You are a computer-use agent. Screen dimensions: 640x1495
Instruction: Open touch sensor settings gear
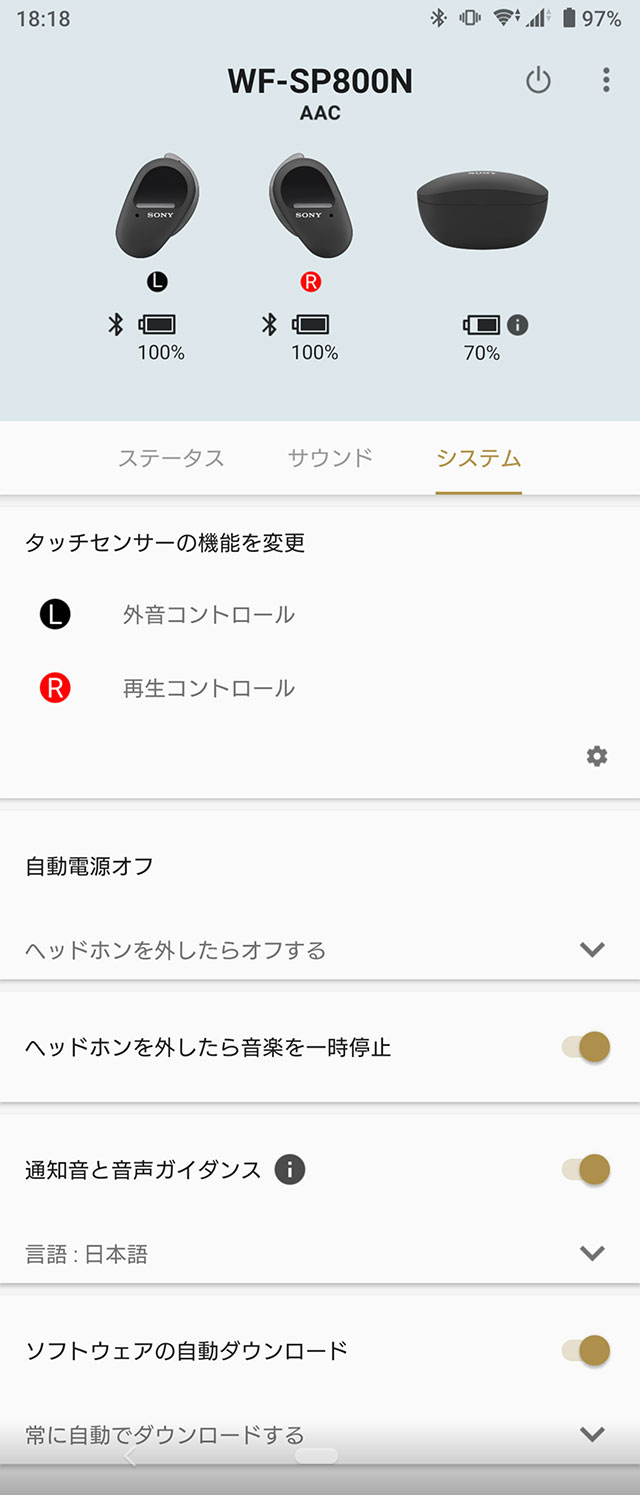[x=597, y=757]
